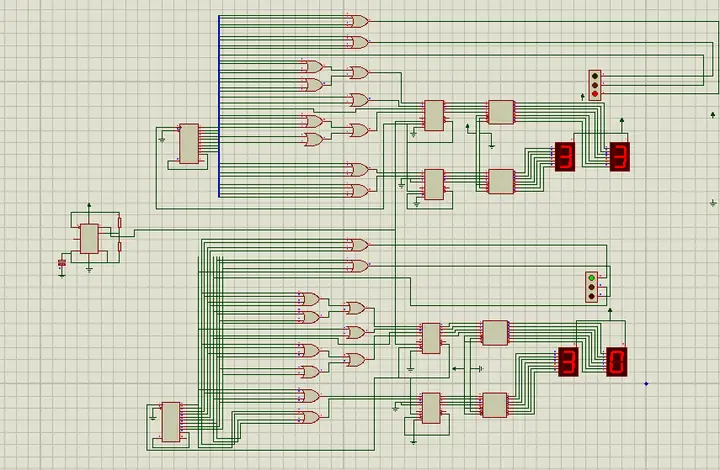This screenshot has height=470, width=720.
Task: Select the lower resistor right of timer IC
Action: tap(119, 247)
